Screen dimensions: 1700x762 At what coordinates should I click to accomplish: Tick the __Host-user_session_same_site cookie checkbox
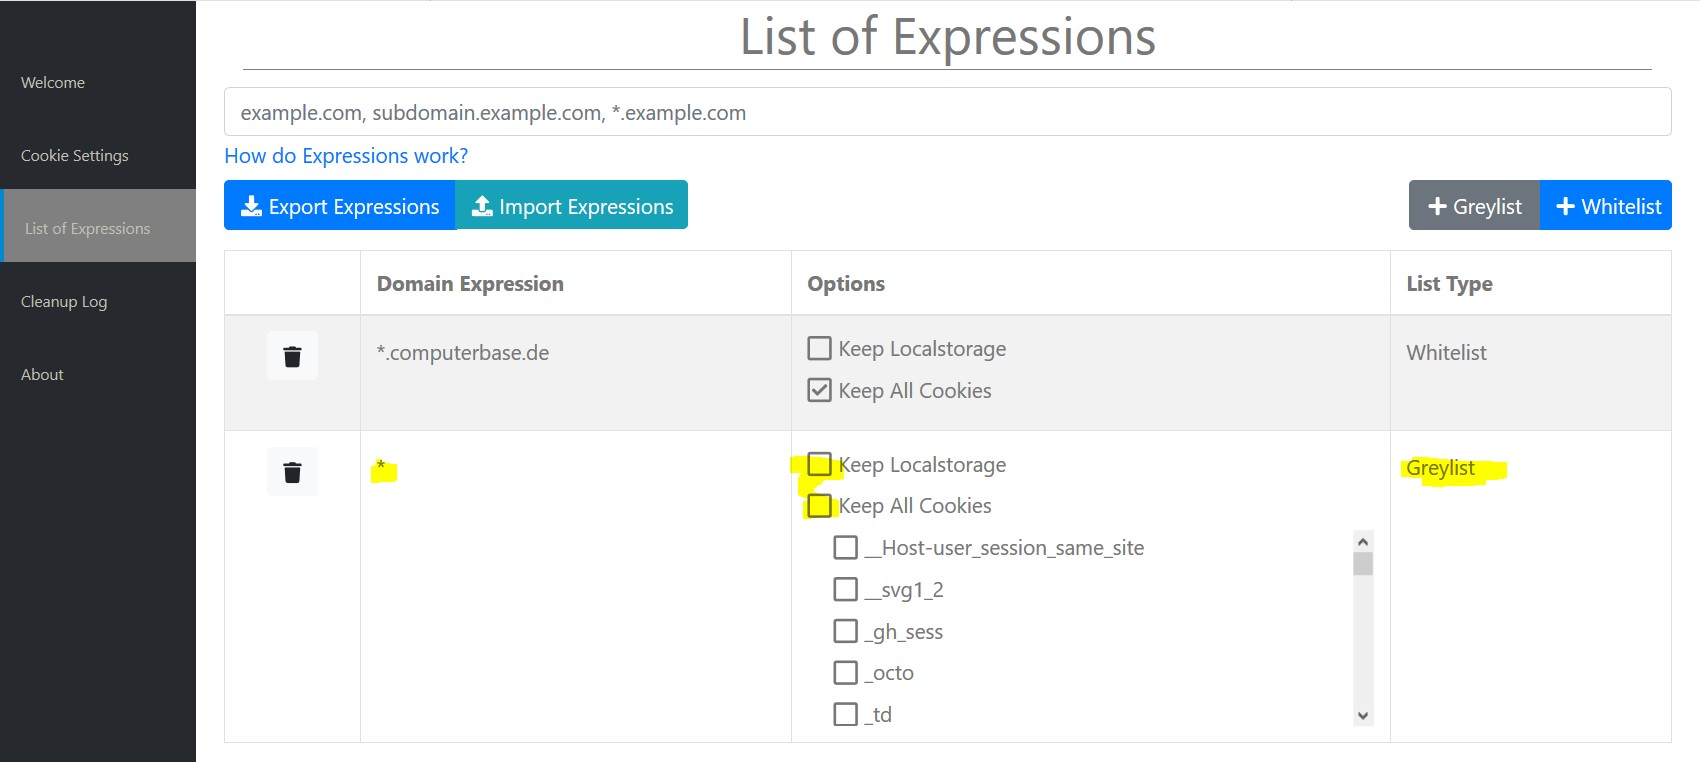click(846, 548)
